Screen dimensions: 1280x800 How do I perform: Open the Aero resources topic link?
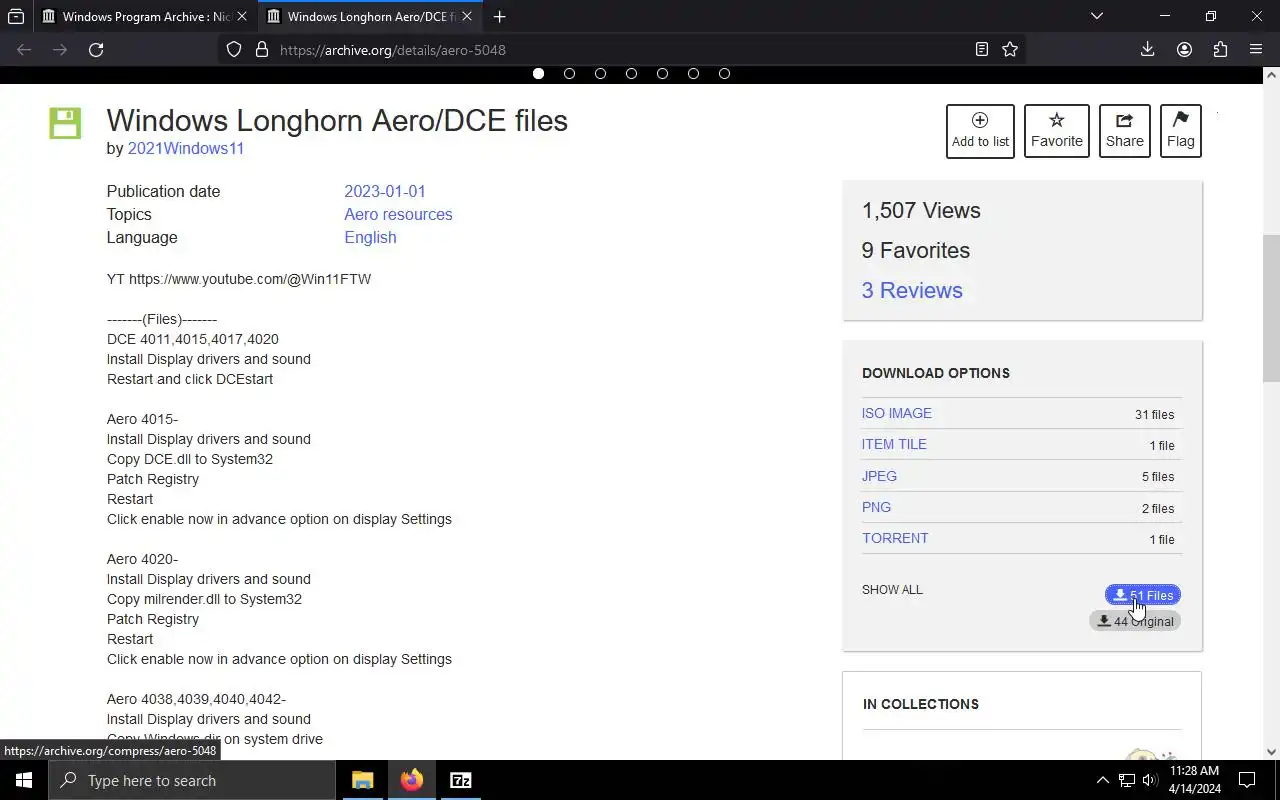(x=398, y=214)
